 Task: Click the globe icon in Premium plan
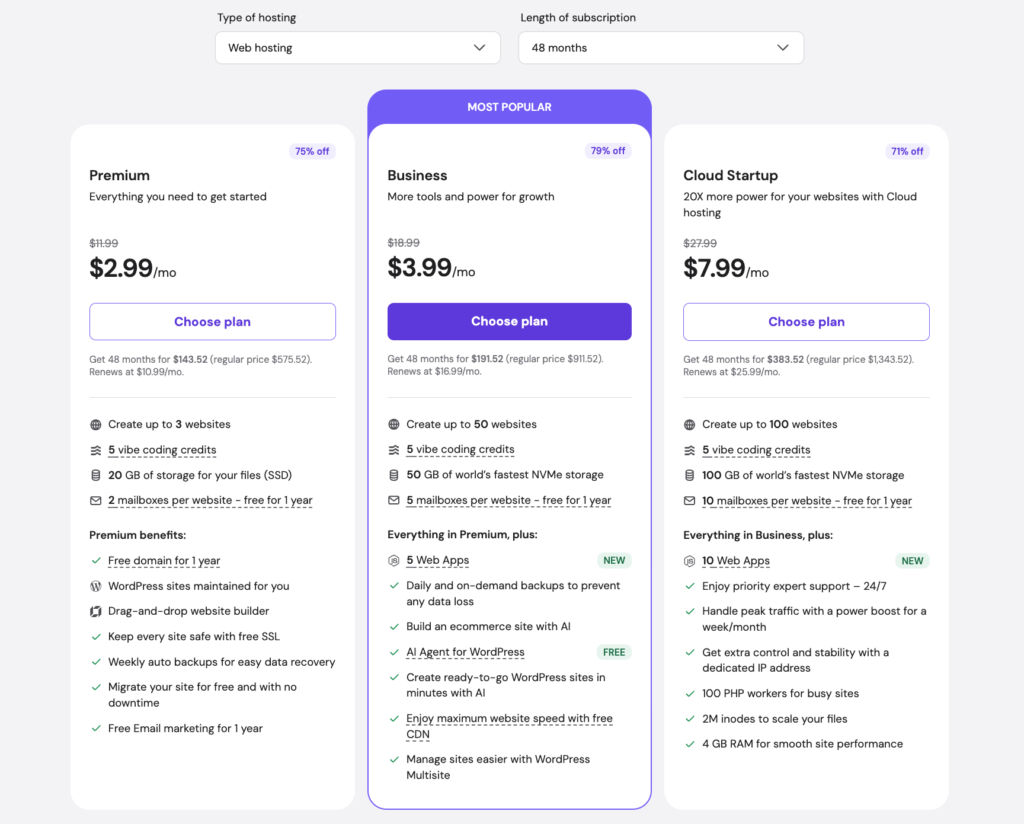point(96,424)
